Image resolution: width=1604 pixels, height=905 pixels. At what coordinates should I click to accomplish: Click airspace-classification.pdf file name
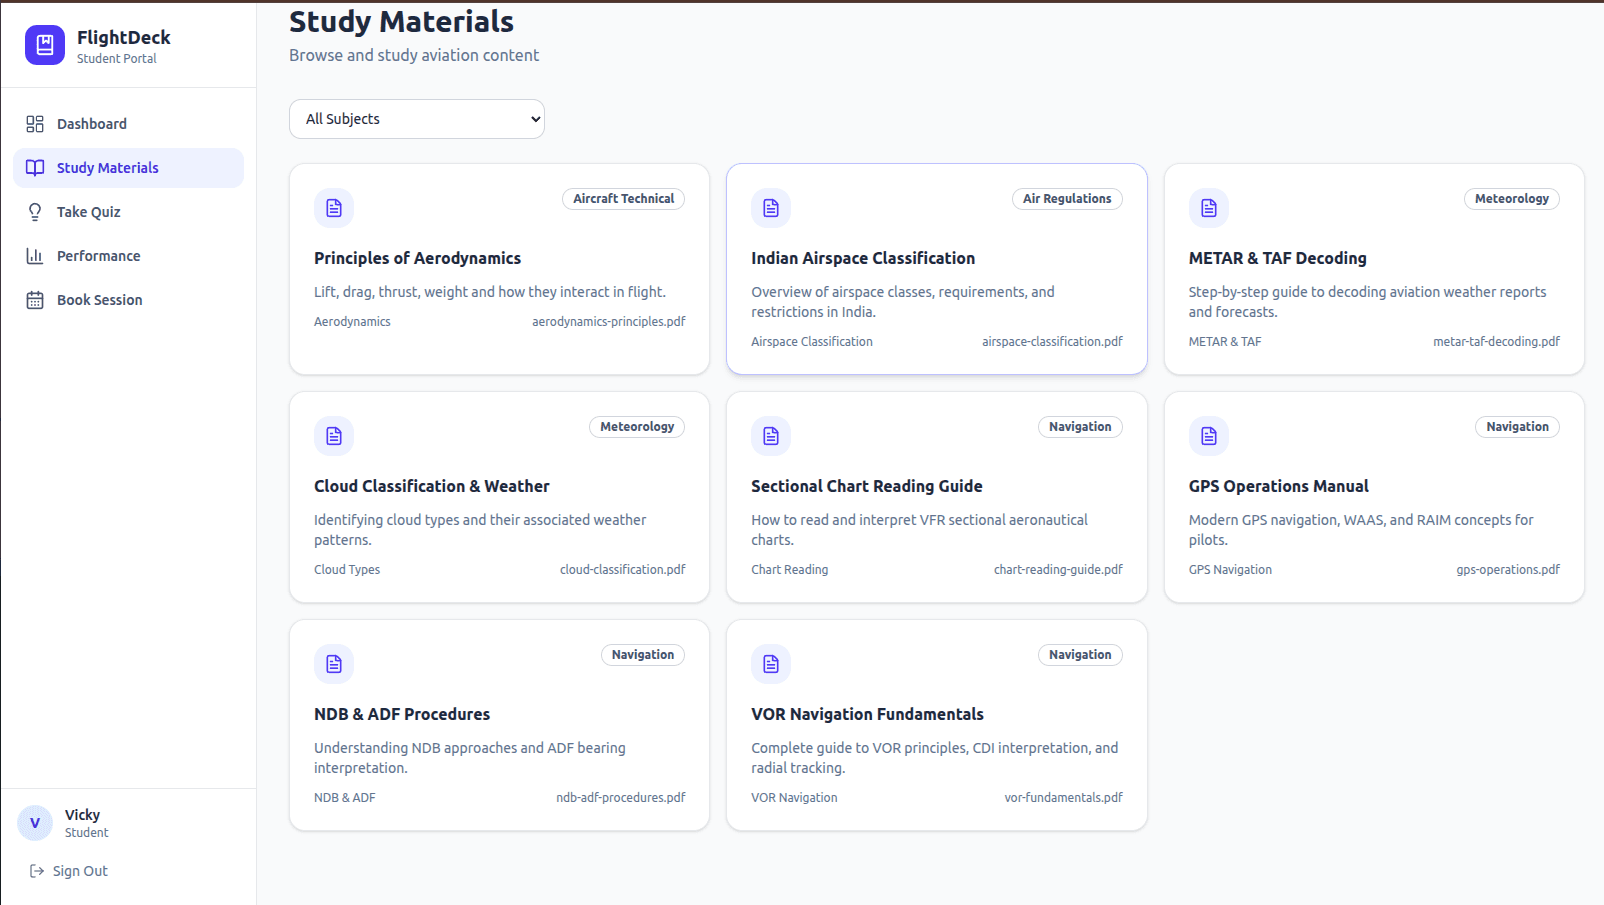click(1052, 342)
